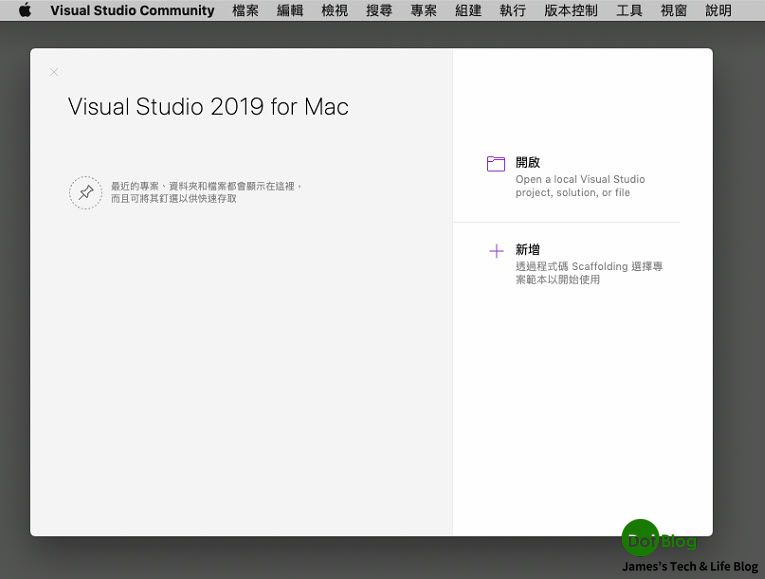Click the 開啟 heading
Screen dimensions: 765x579
point(527,162)
